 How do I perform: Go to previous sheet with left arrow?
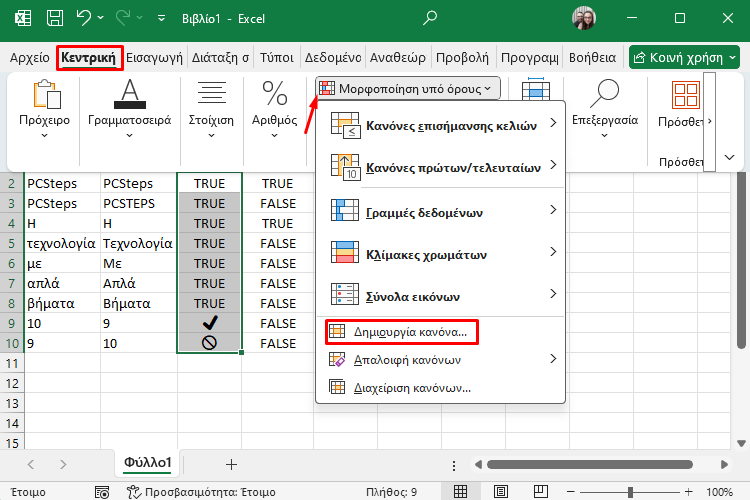pos(31,464)
